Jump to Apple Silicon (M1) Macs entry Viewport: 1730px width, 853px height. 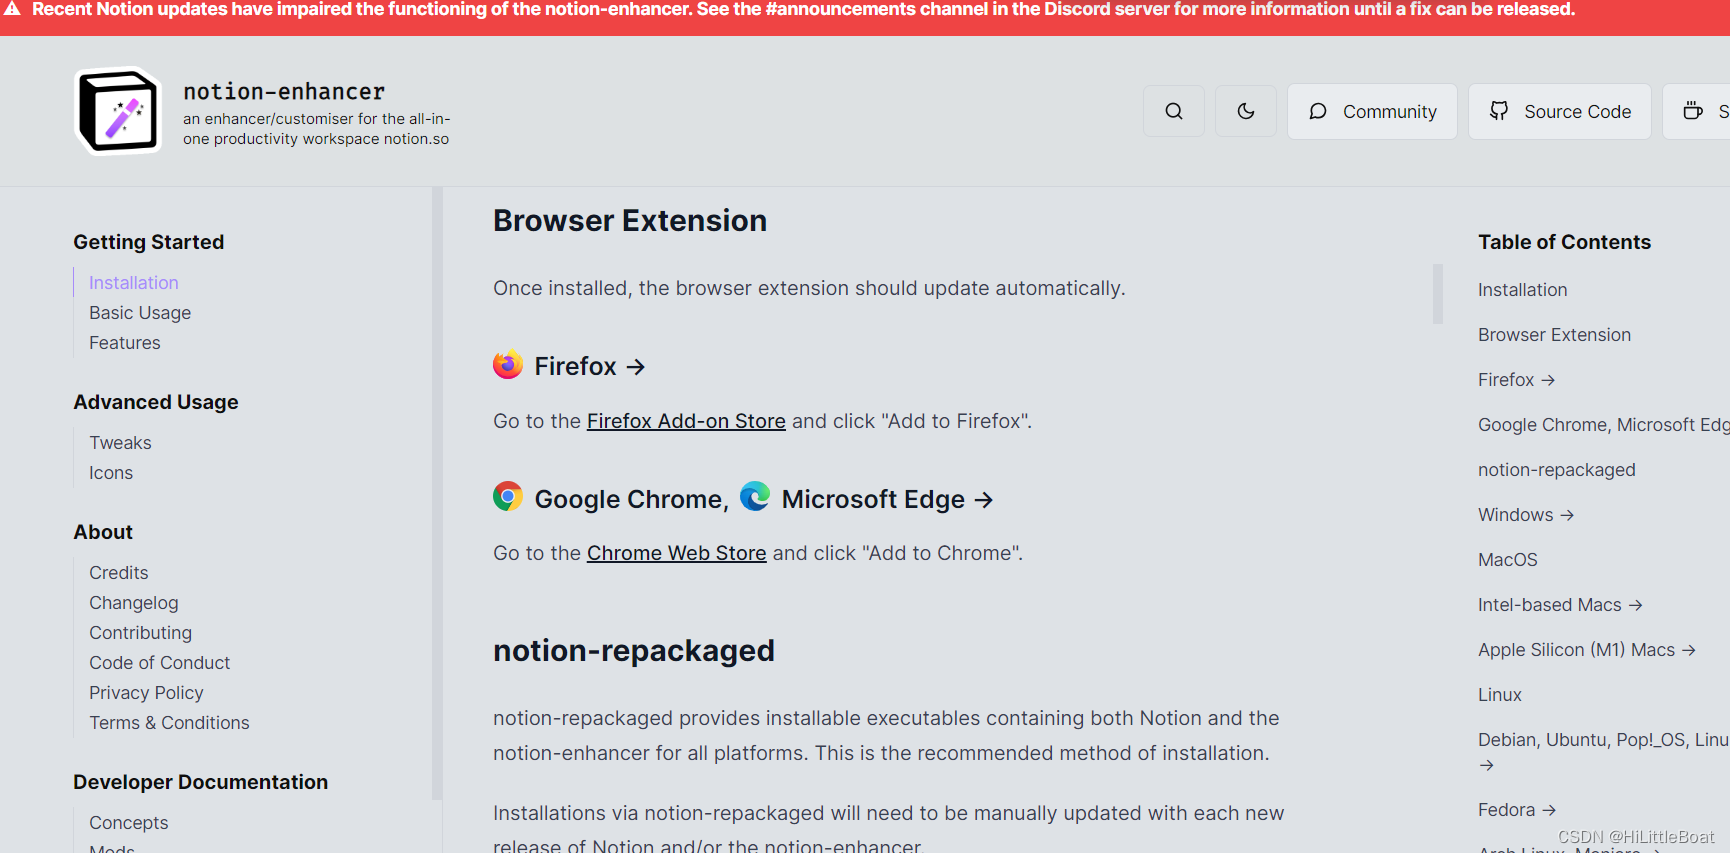1588,650
